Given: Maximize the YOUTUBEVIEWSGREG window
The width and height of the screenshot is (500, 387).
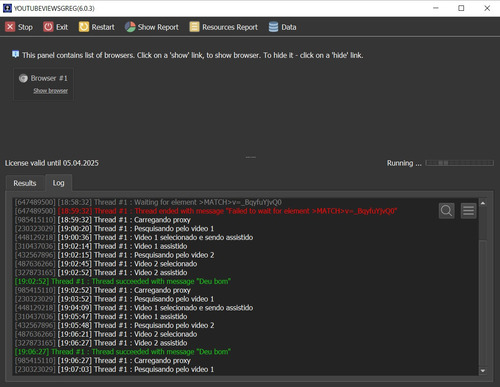Looking at the screenshot, I should (461, 8).
